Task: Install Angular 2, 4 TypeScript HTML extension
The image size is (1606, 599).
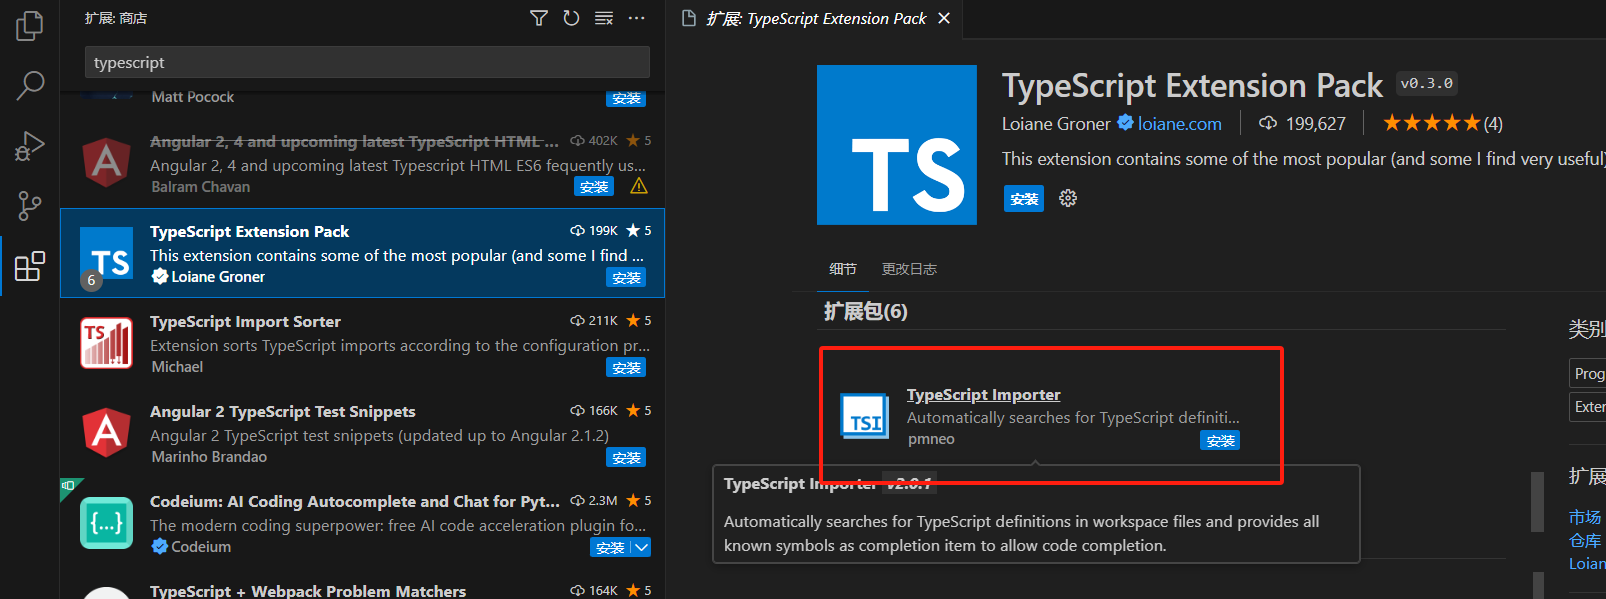Action: coord(594,187)
